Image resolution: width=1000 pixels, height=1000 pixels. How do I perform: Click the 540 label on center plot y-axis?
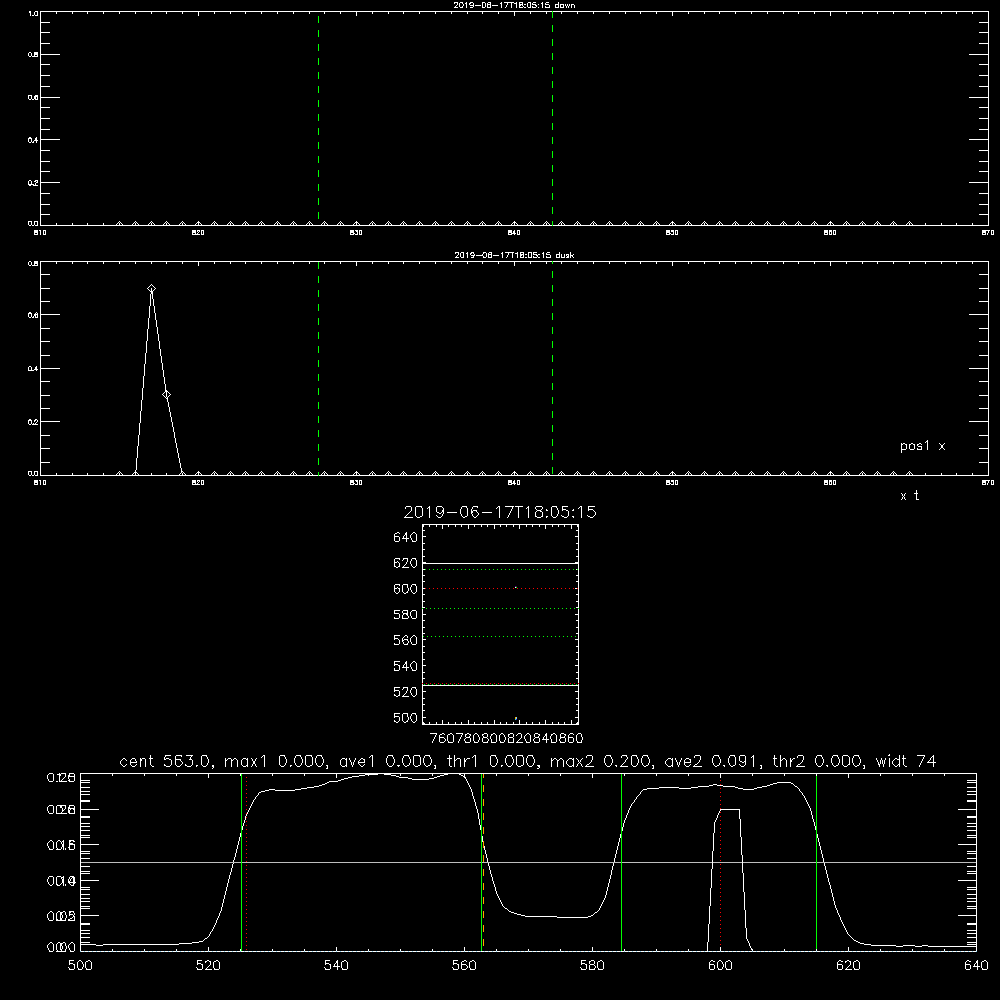[406, 666]
